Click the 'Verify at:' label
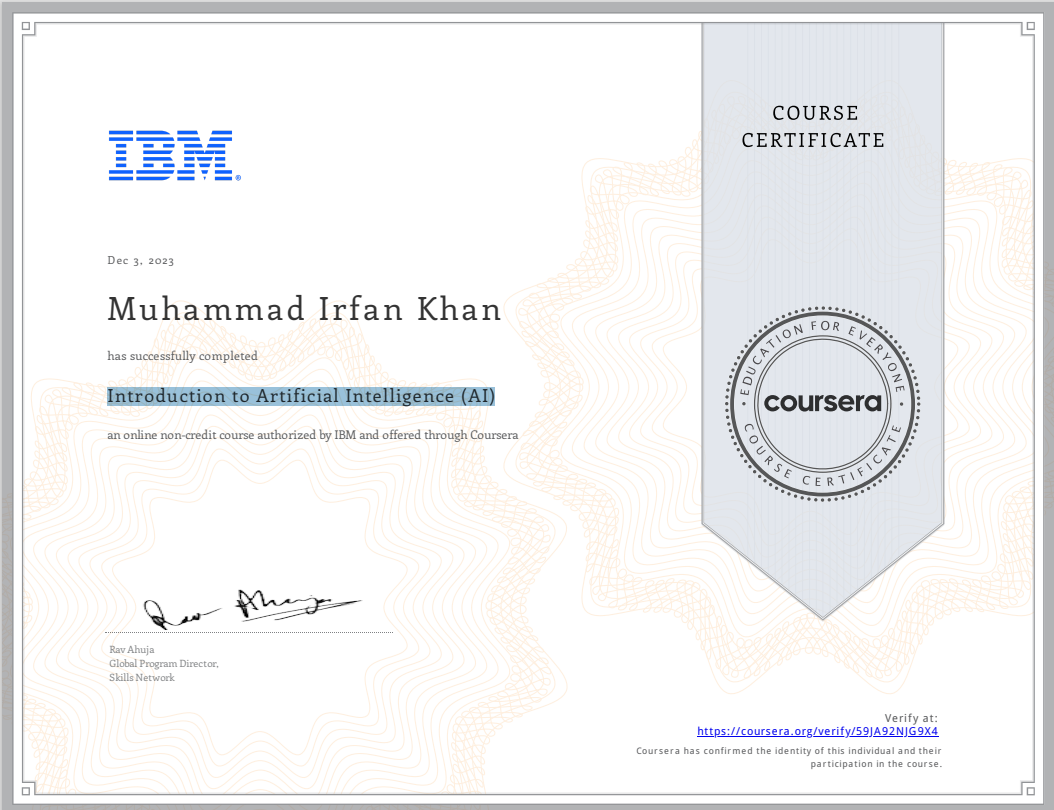1054x810 pixels. pos(911,718)
